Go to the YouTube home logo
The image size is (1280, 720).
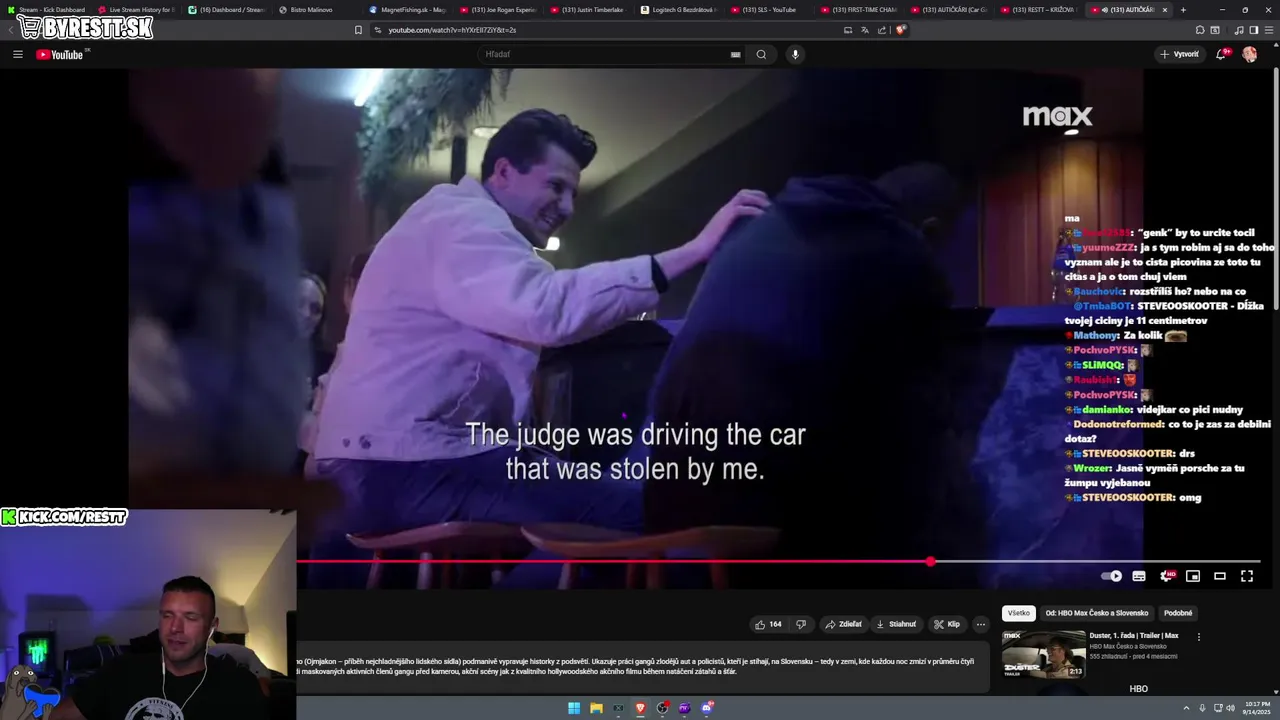point(60,54)
